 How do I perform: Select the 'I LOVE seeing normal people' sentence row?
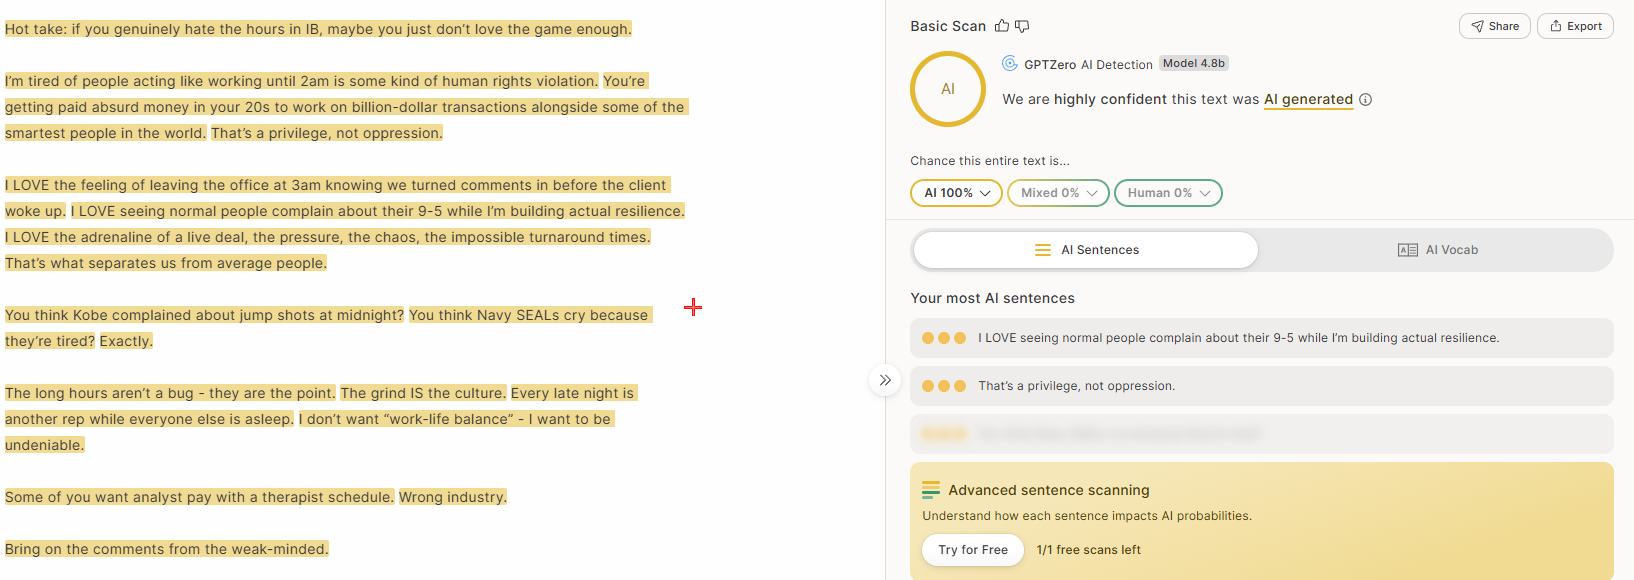coord(1262,338)
